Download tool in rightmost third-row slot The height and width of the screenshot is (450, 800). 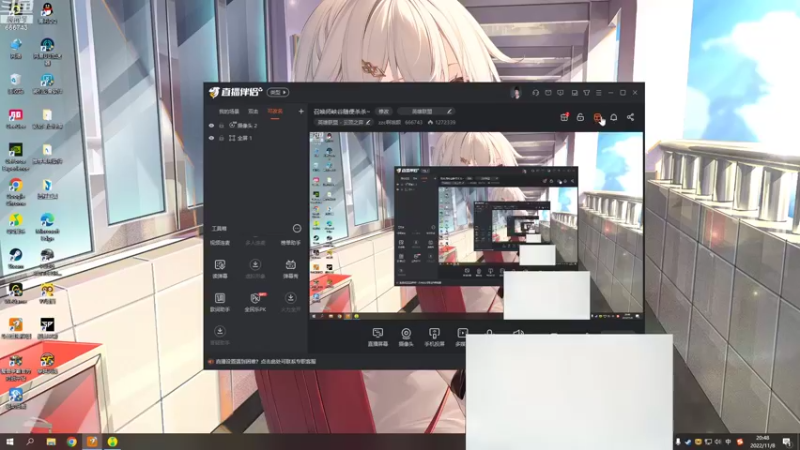tap(290, 302)
